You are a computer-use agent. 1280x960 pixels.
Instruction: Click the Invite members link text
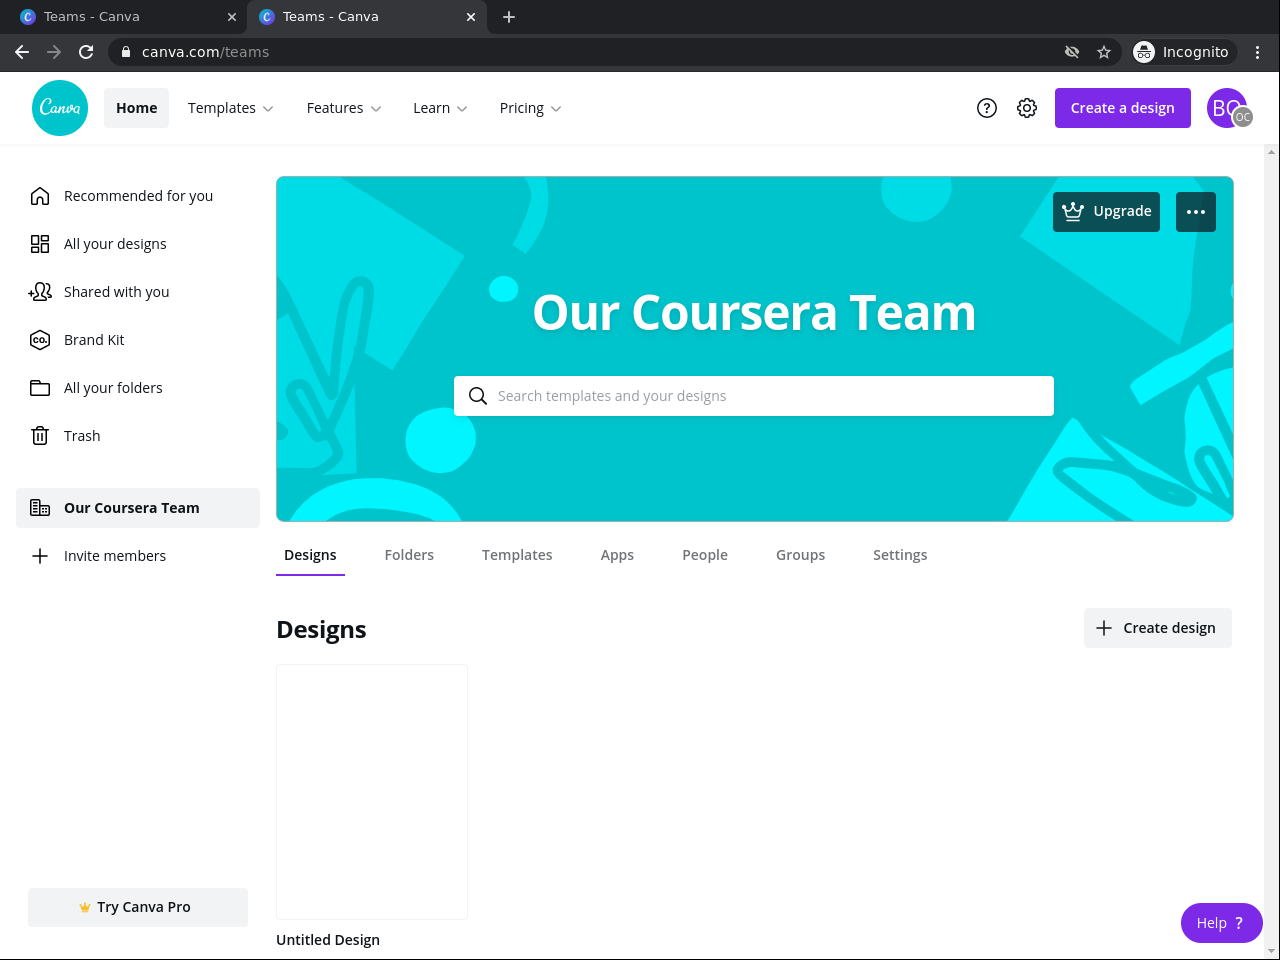coord(115,556)
